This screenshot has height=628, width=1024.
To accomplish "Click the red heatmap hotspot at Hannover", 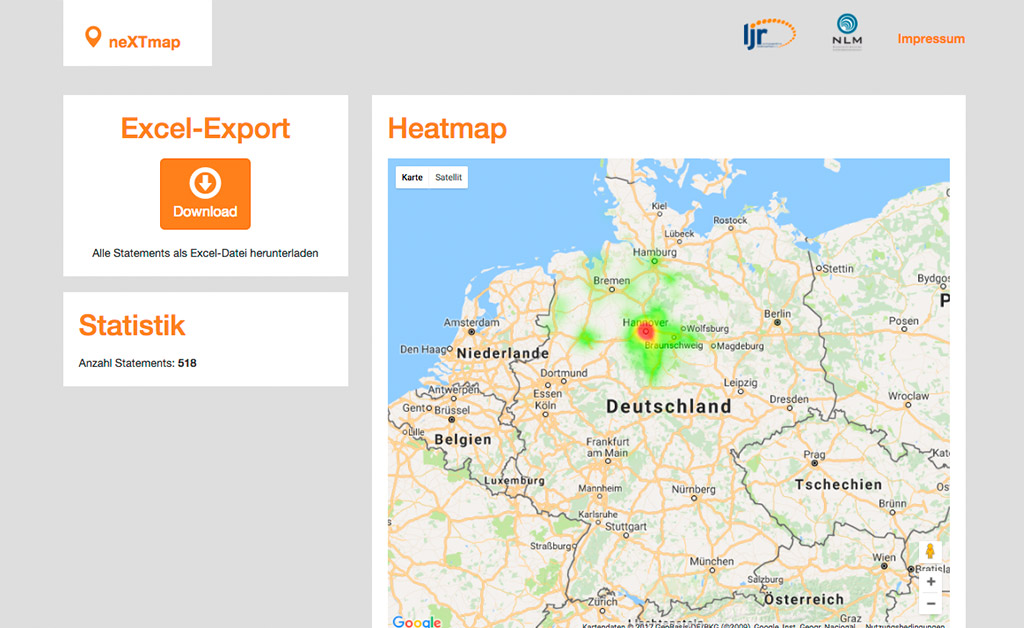I will (646, 330).
